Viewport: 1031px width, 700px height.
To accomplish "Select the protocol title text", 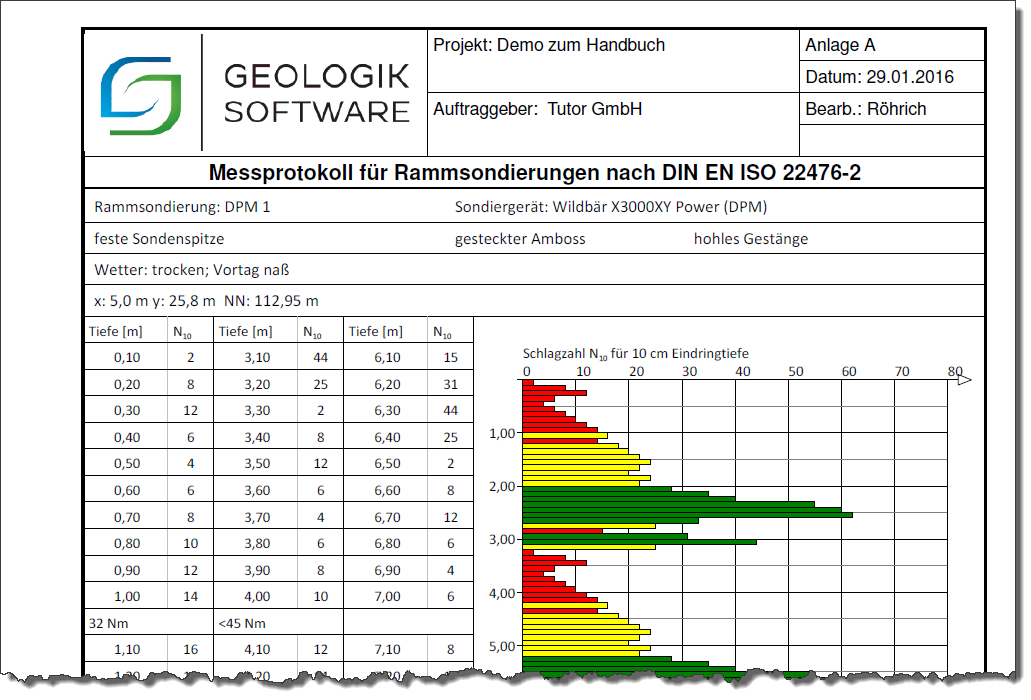I will (534, 170).
